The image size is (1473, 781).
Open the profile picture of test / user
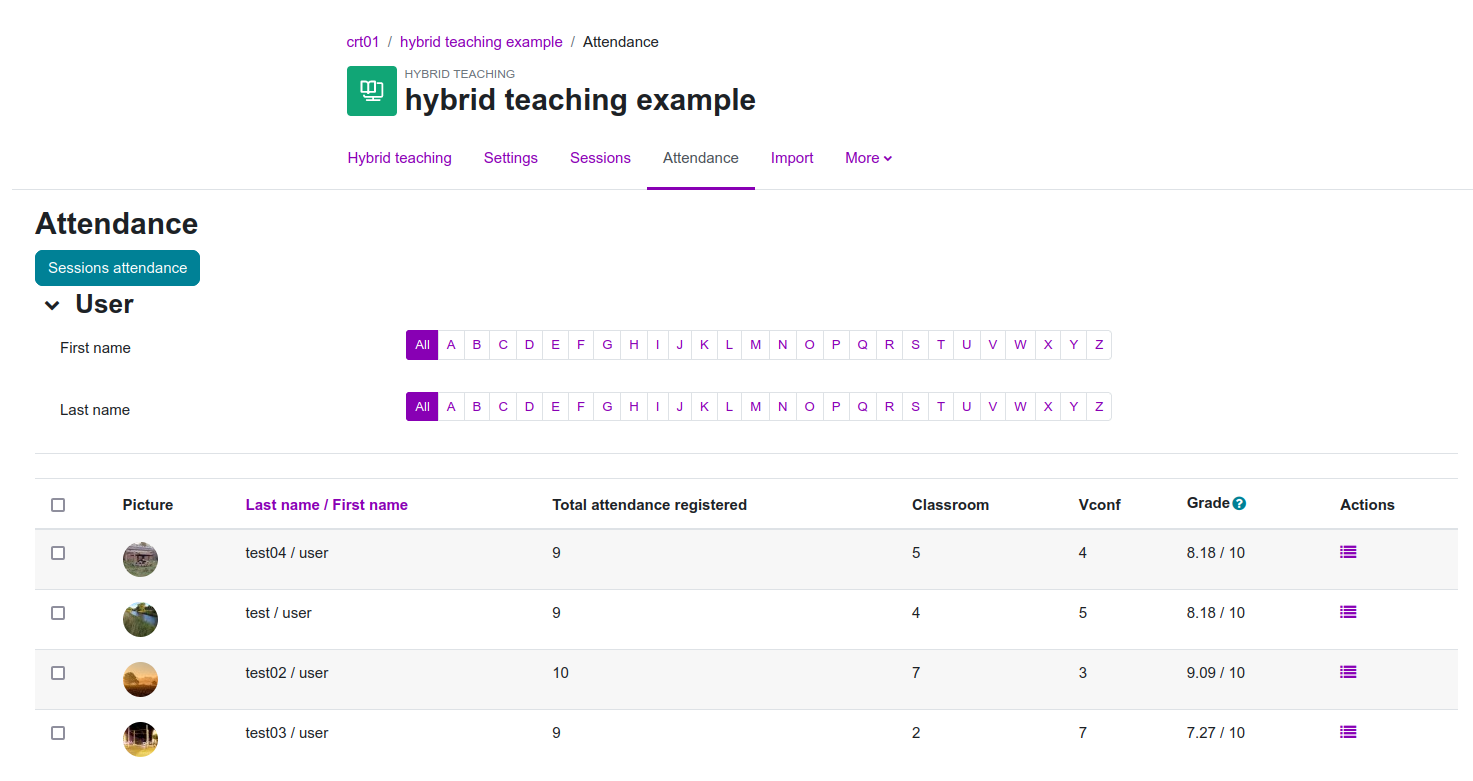tap(140, 619)
